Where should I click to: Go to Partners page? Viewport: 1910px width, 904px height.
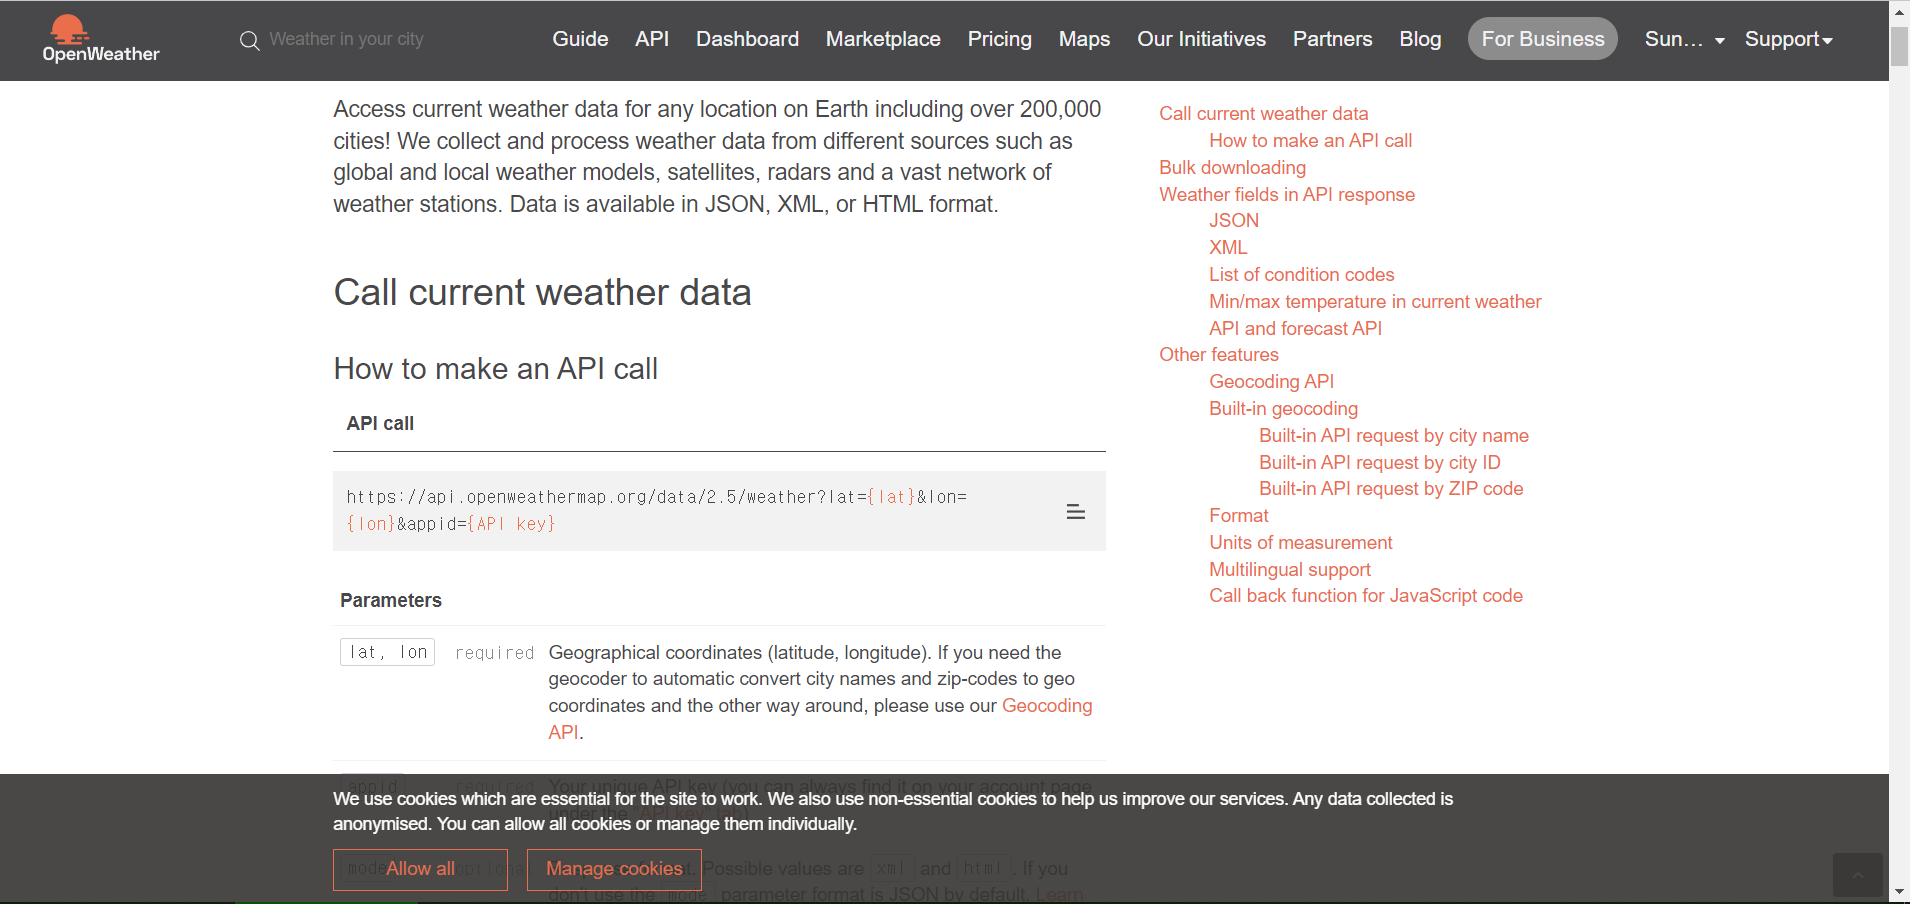click(1332, 39)
